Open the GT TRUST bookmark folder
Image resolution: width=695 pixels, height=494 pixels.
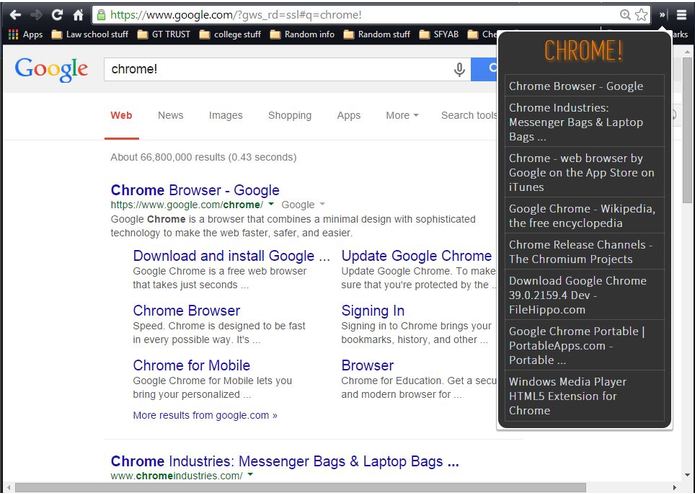coord(164,34)
